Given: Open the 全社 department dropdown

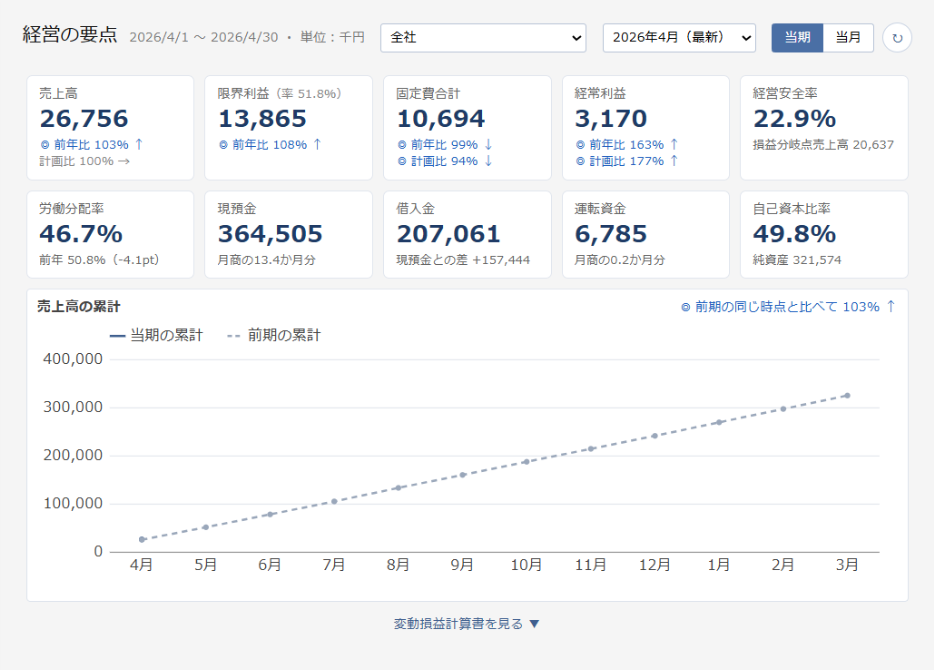Looking at the screenshot, I should click(x=483, y=38).
